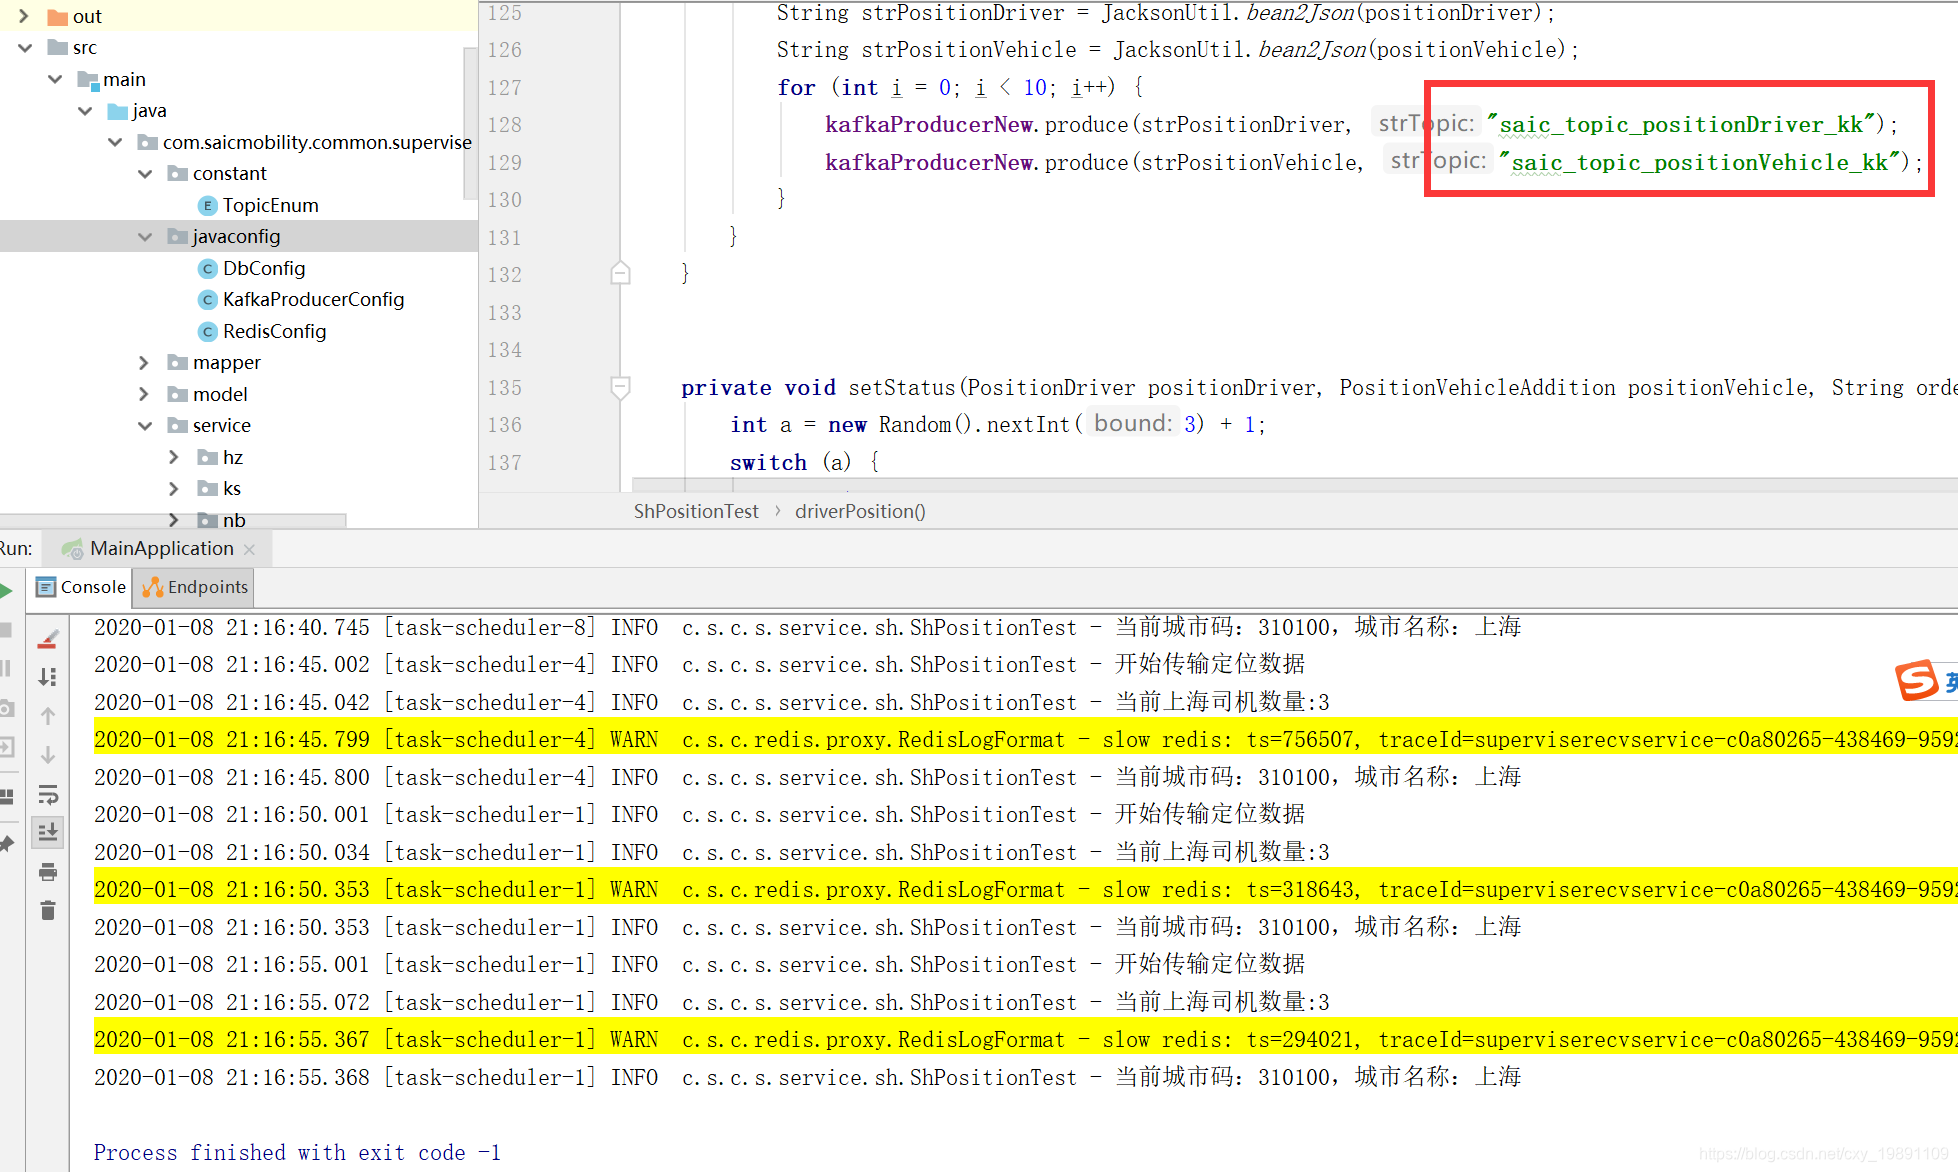
Task: Click the project tree horizontal scrollbar
Action: (x=173, y=520)
